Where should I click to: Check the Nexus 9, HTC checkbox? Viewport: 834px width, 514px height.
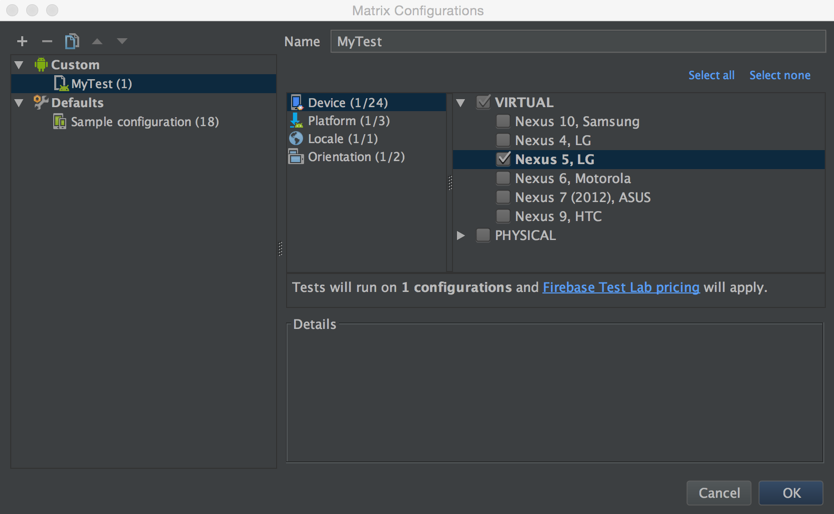503,216
